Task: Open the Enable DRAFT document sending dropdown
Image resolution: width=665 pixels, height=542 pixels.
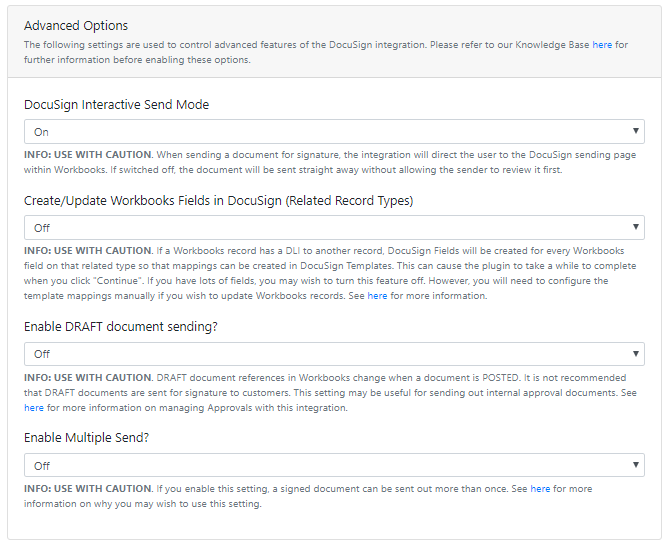Action: click(334, 354)
